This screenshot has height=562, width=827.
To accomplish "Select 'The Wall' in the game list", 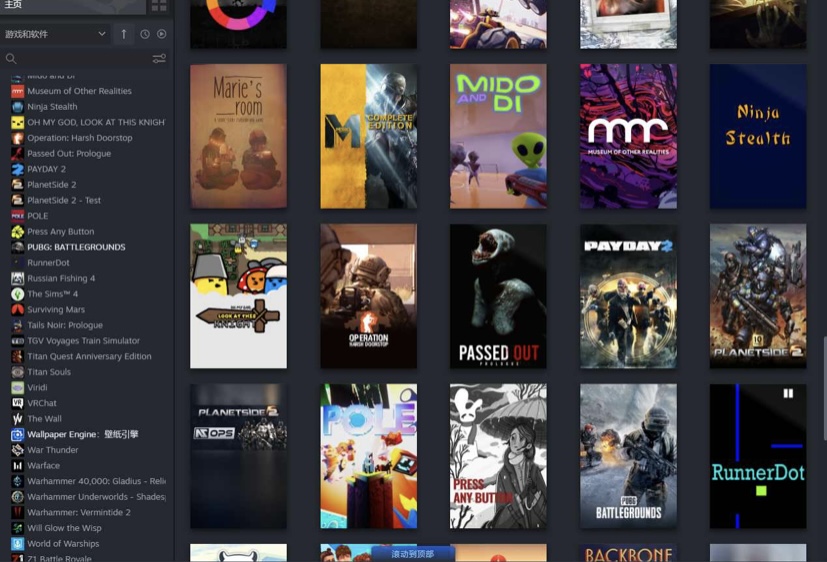I will pos(44,419).
